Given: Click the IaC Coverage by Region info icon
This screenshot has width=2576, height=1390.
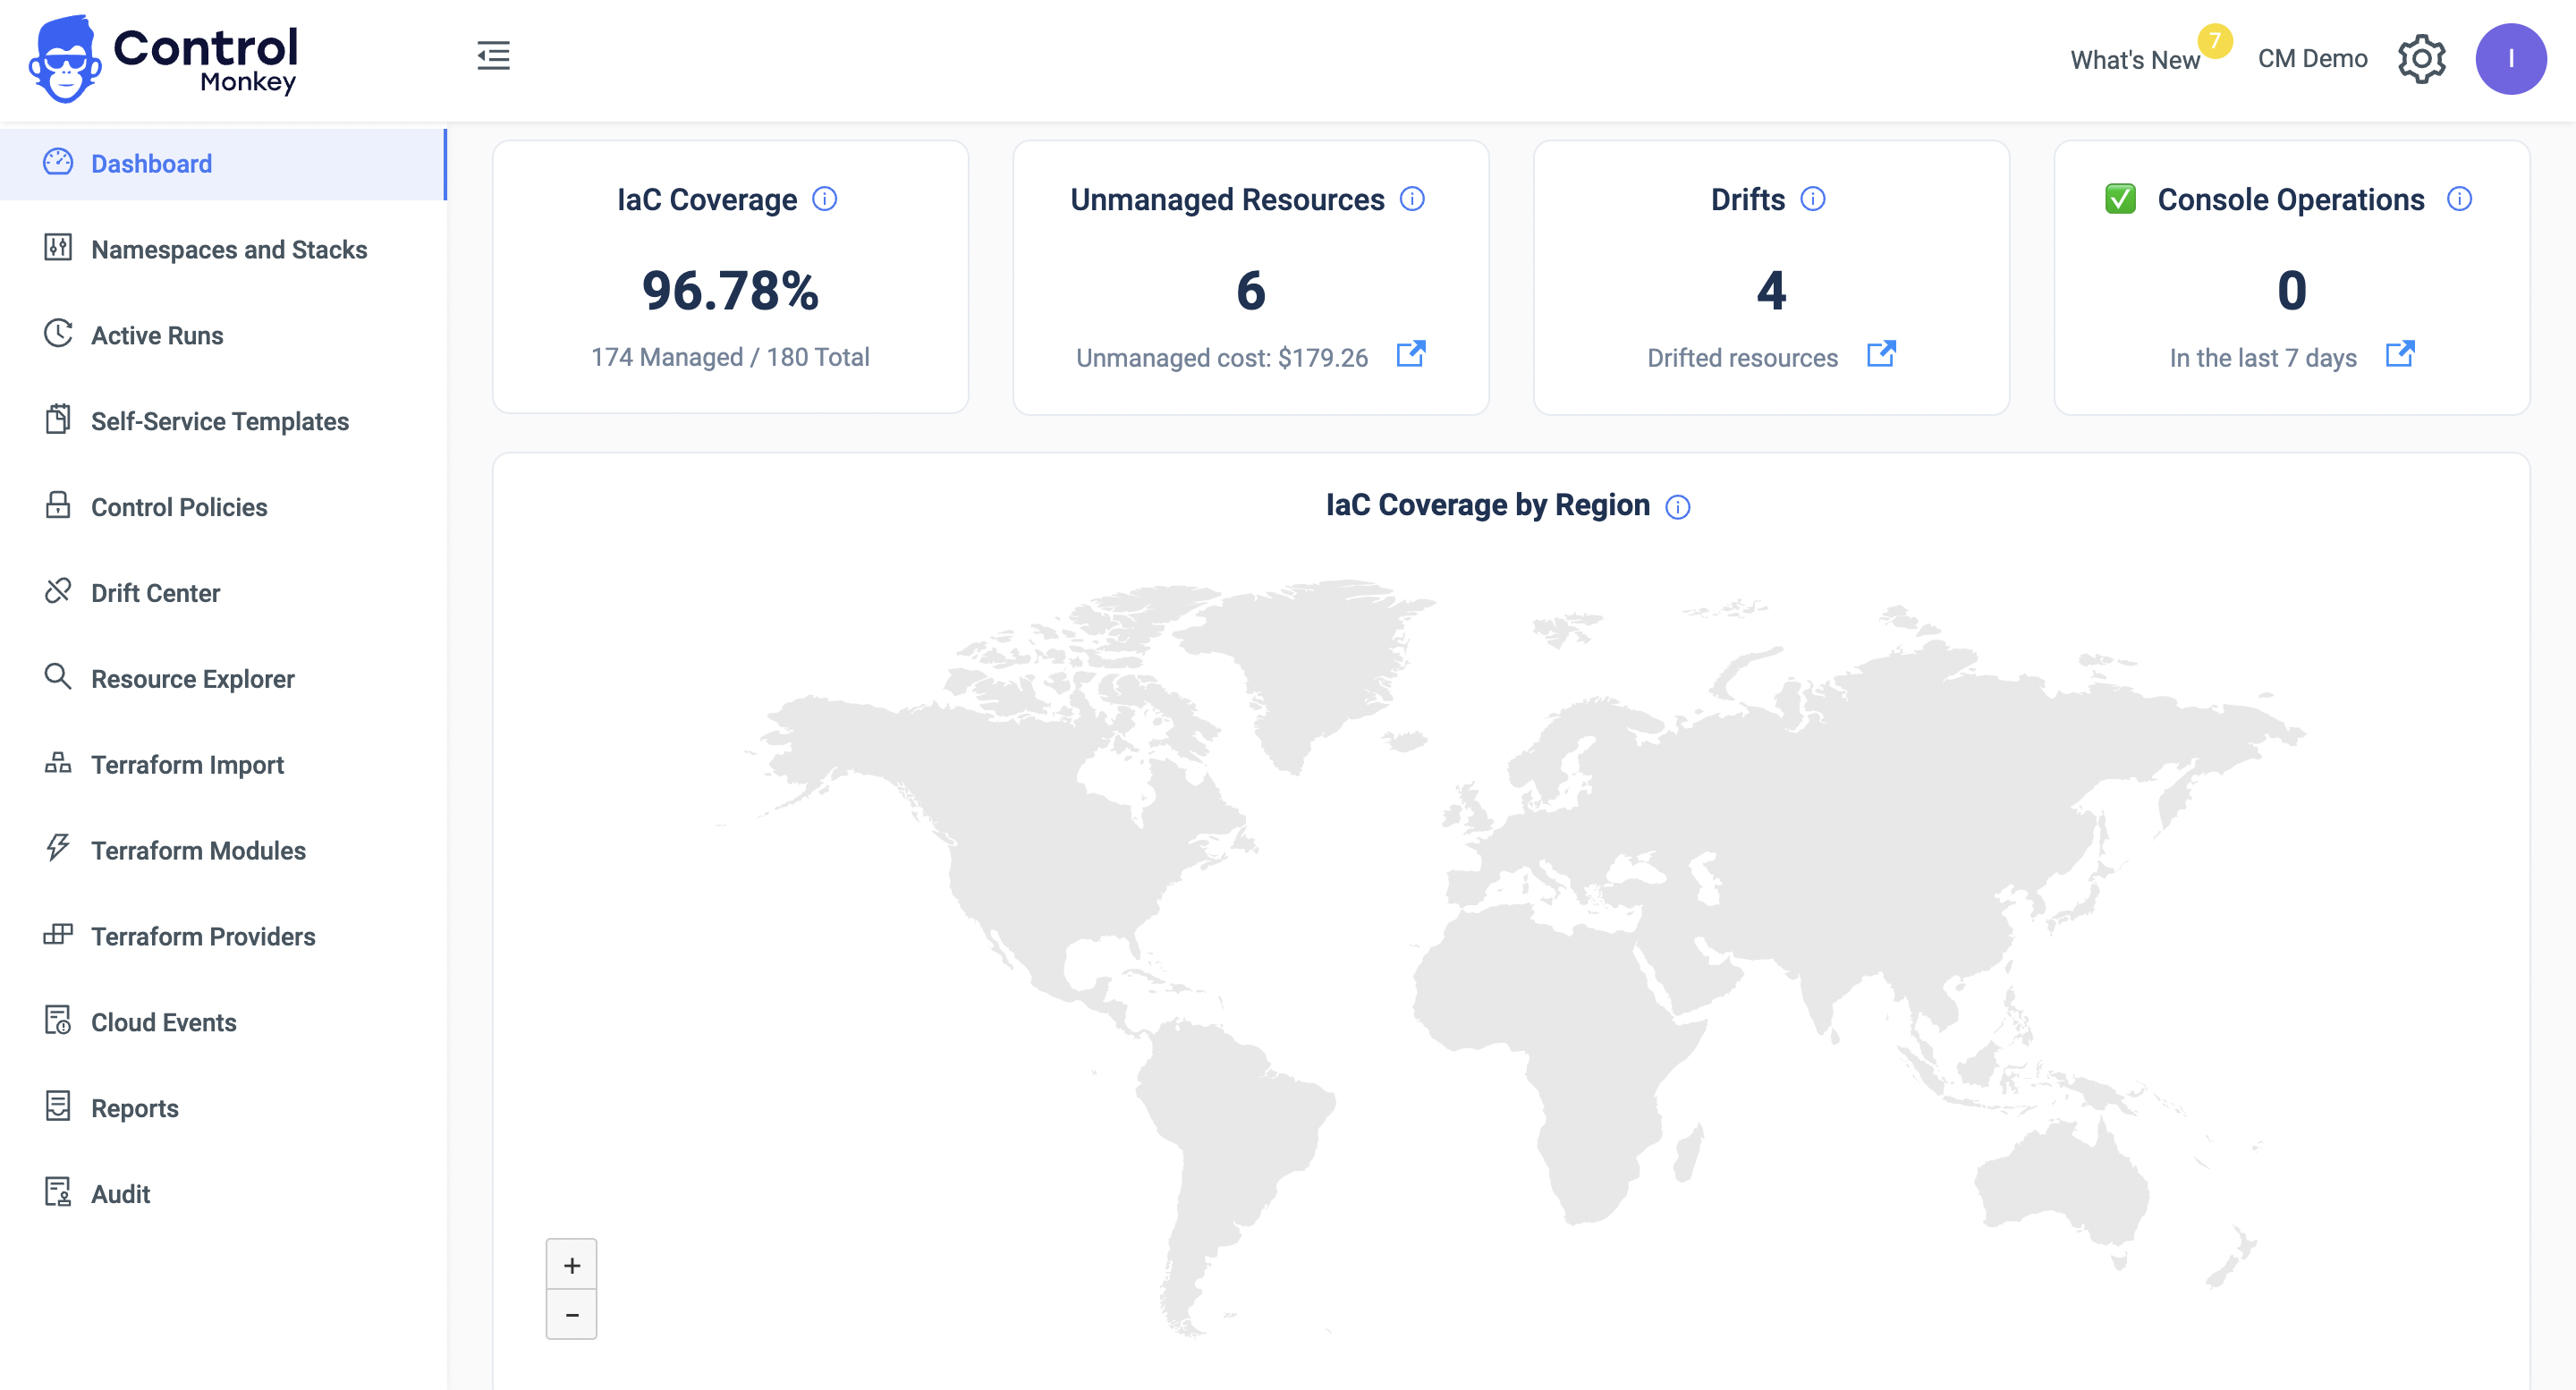Looking at the screenshot, I should [1678, 508].
